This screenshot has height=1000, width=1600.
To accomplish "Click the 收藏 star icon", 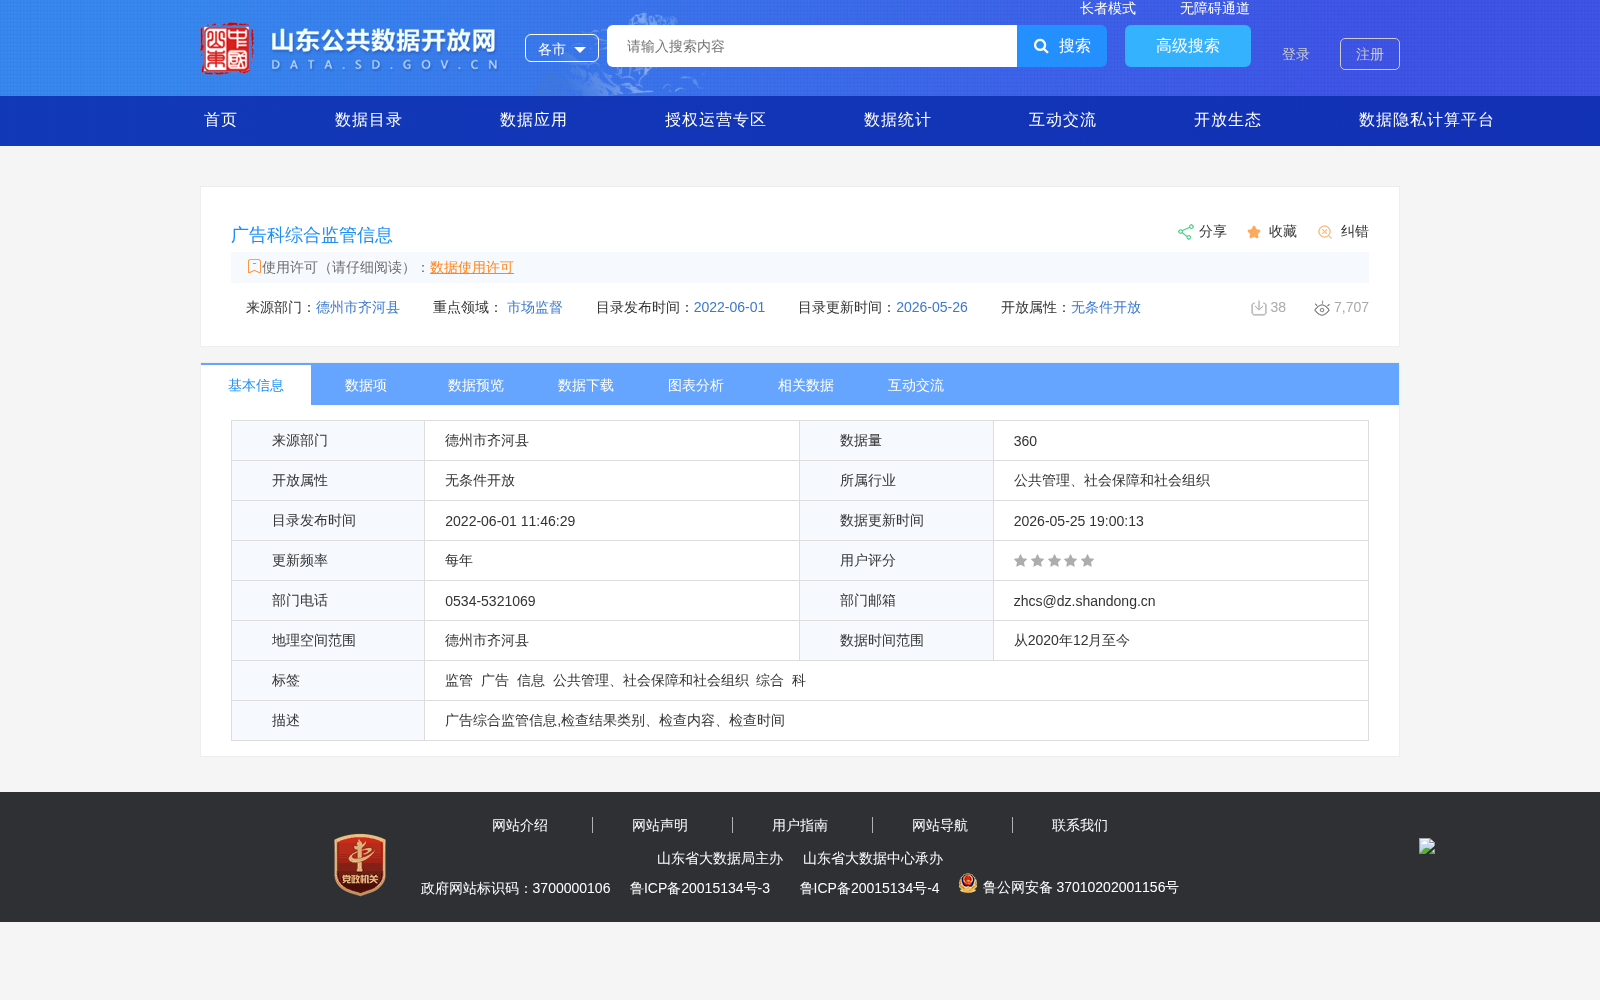I will 1254,232.
